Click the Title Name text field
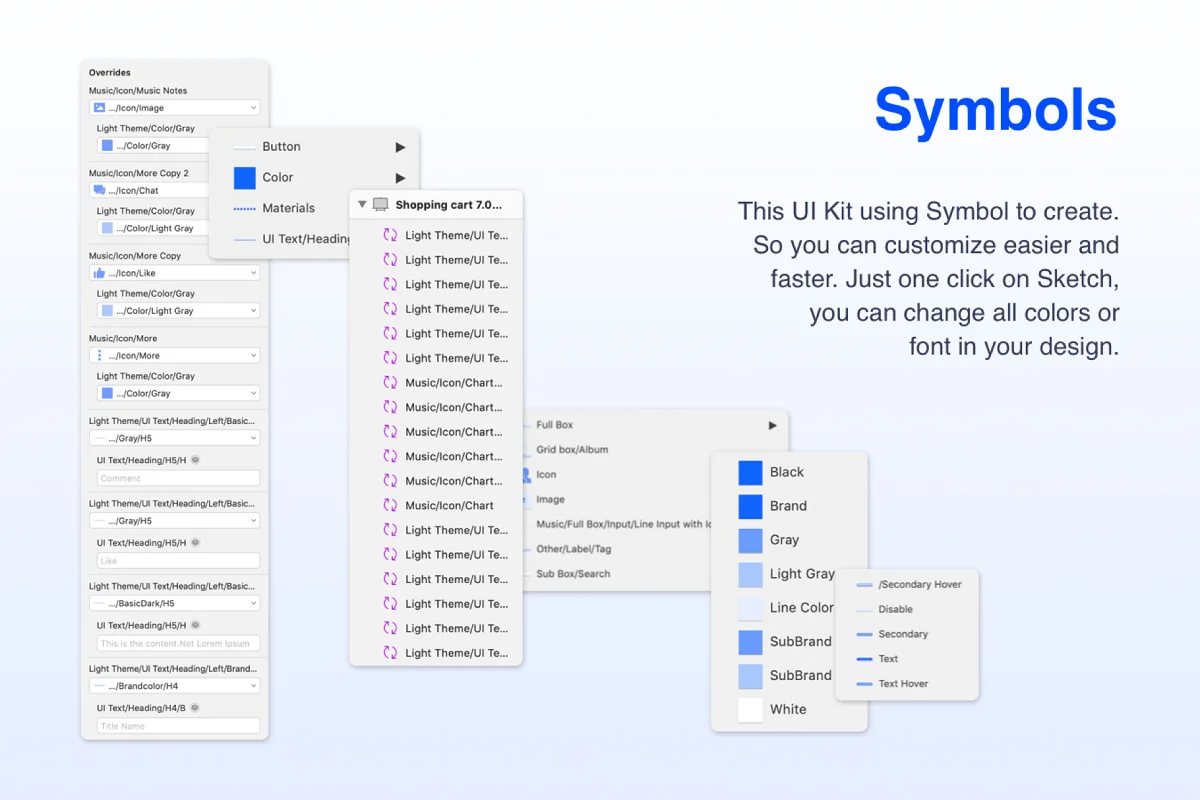The height and width of the screenshot is (800, 1200). tap(178, 726)
